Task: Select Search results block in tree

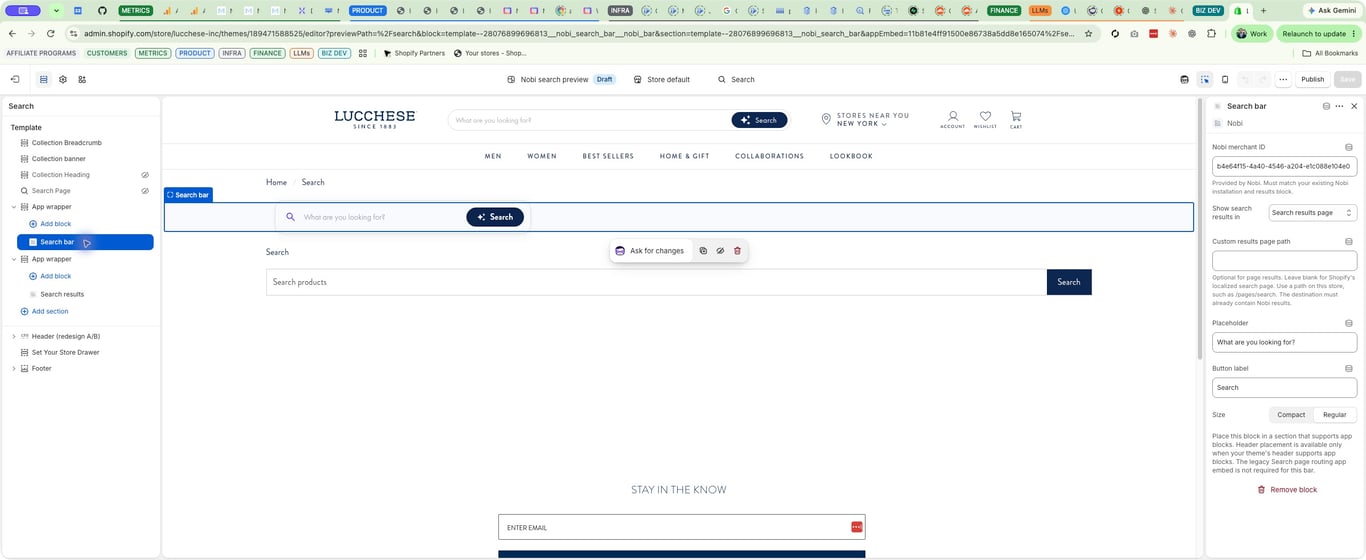Action: [62, 294]
